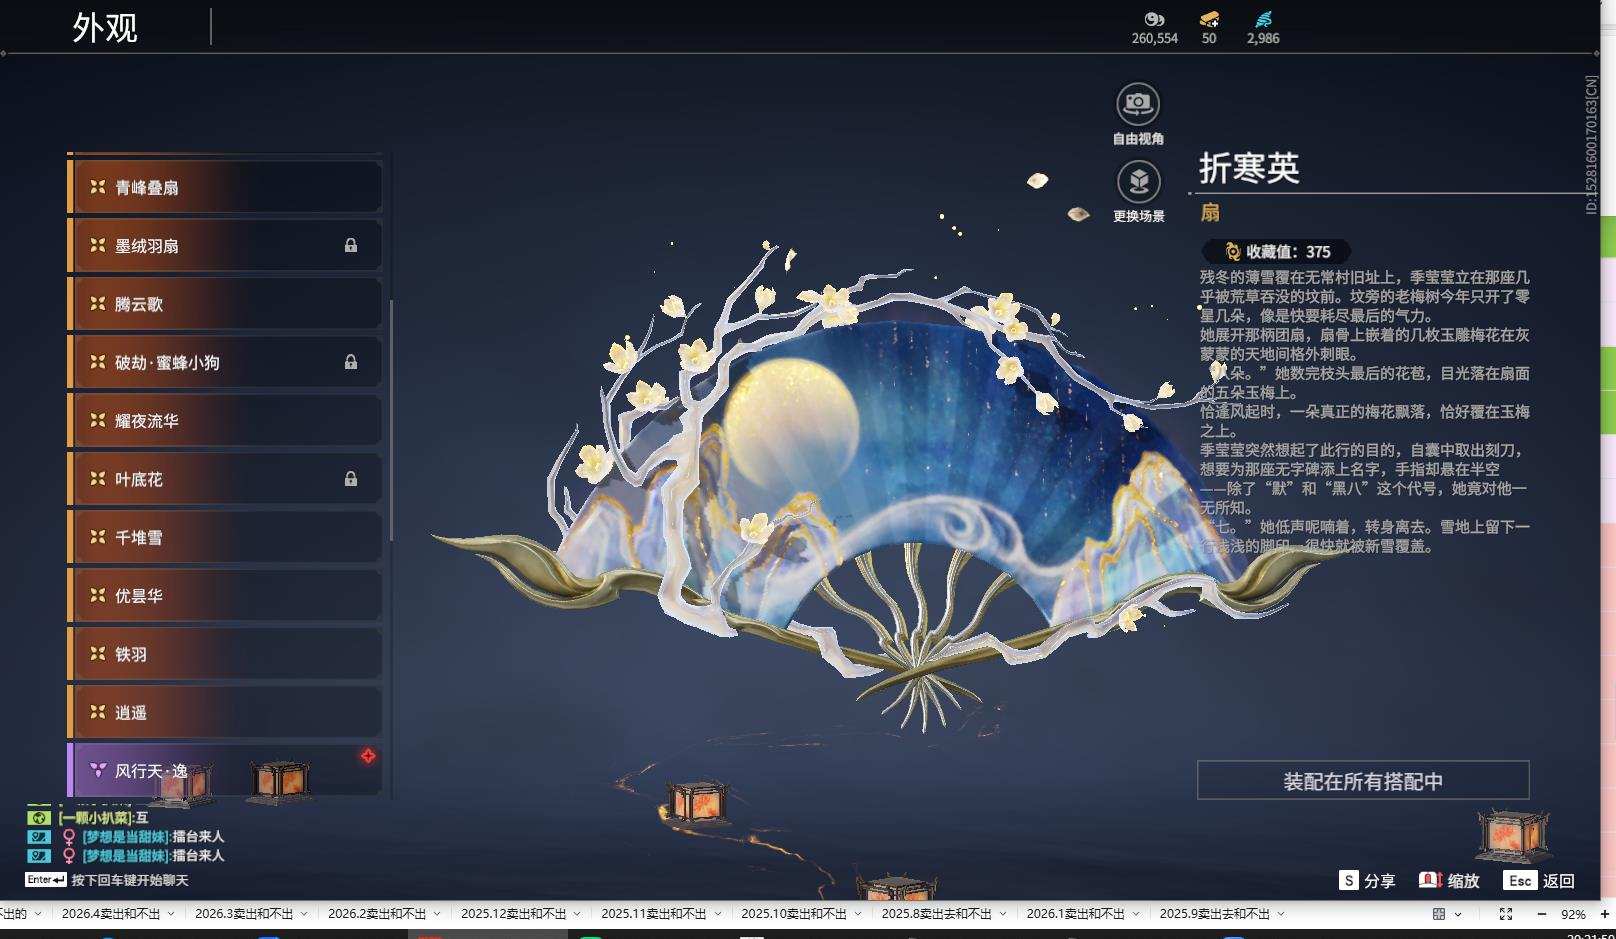Image resolution: width=1616 pixels, height=939 pixels.
Task: Click the 2,986 feather currency amount
Action: point(1263,38)
